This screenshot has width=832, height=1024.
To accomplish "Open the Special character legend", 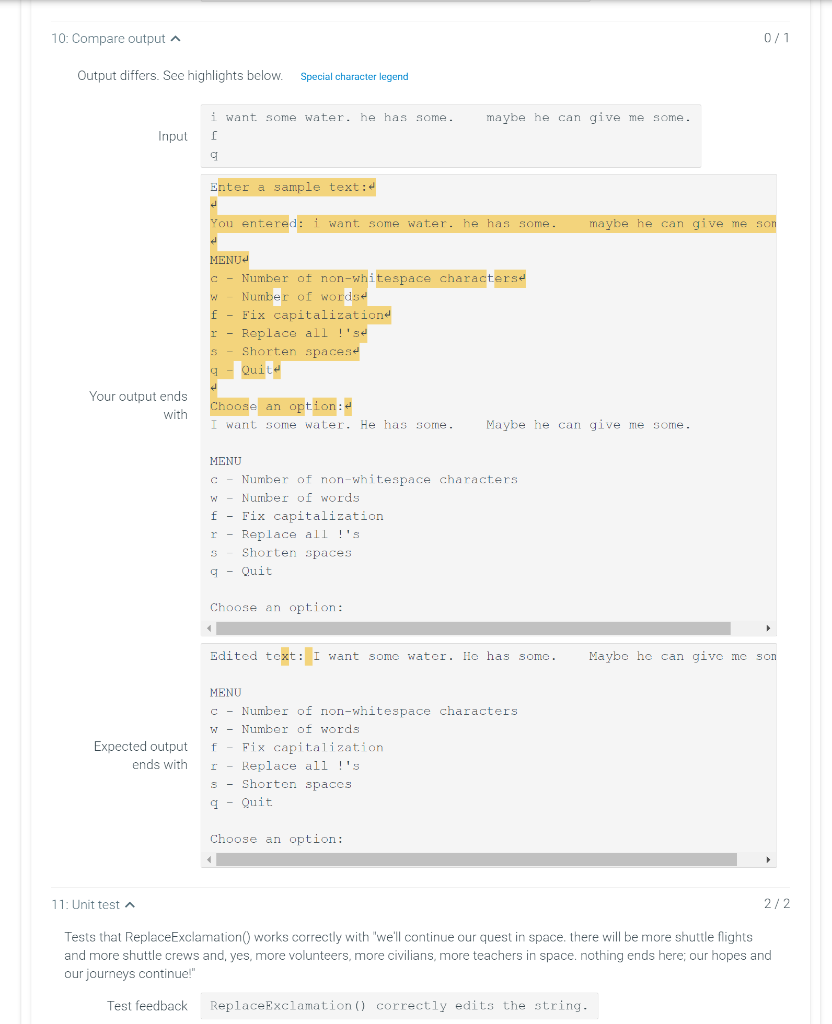I will tap(353, 76).
